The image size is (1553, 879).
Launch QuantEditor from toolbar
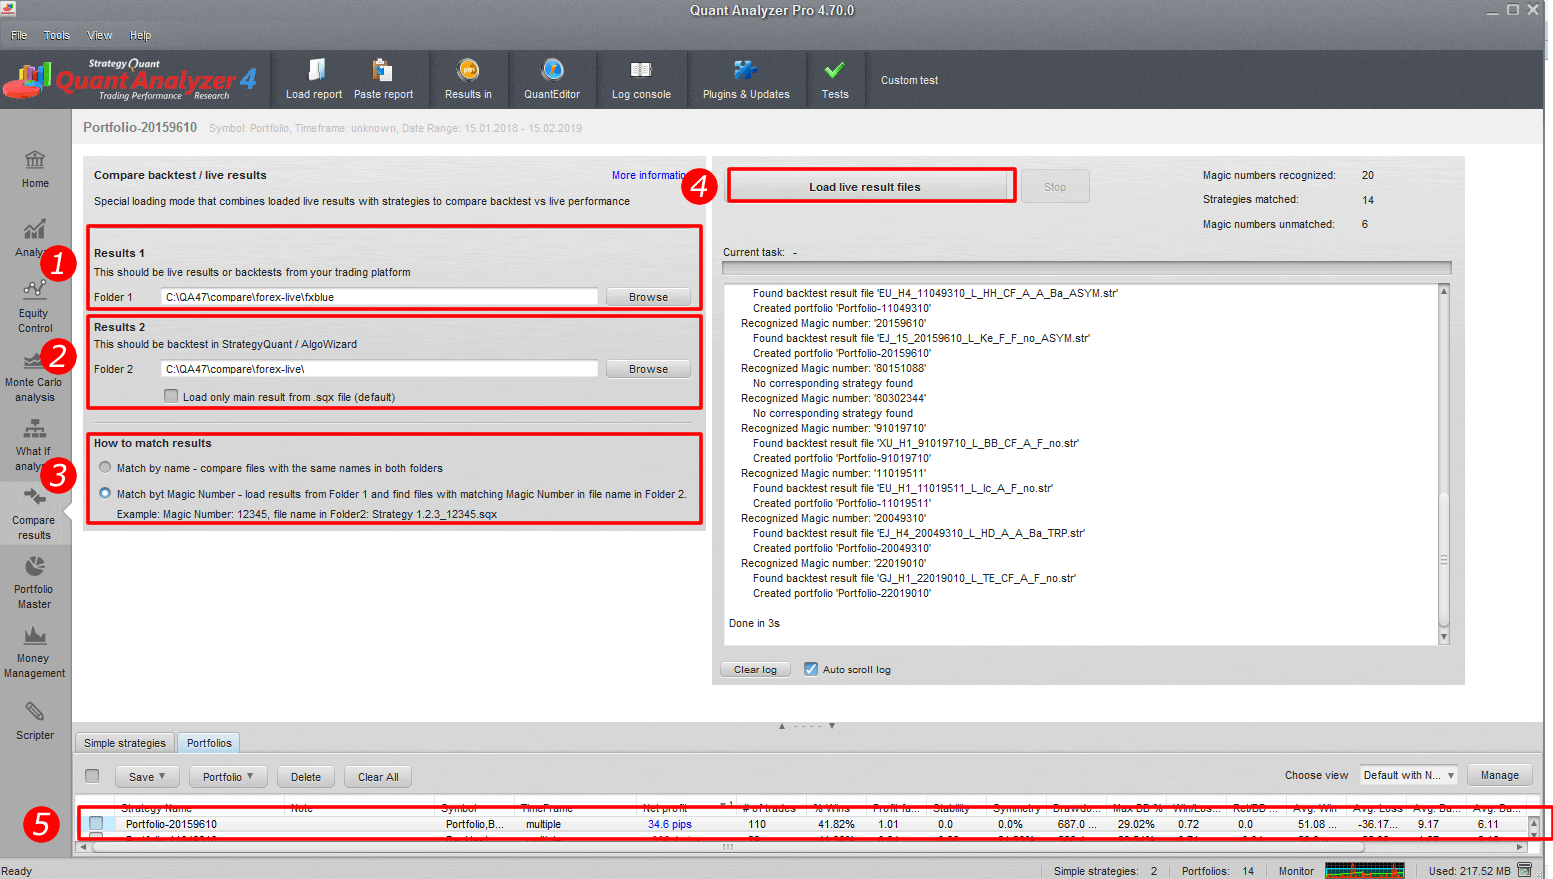552,80
